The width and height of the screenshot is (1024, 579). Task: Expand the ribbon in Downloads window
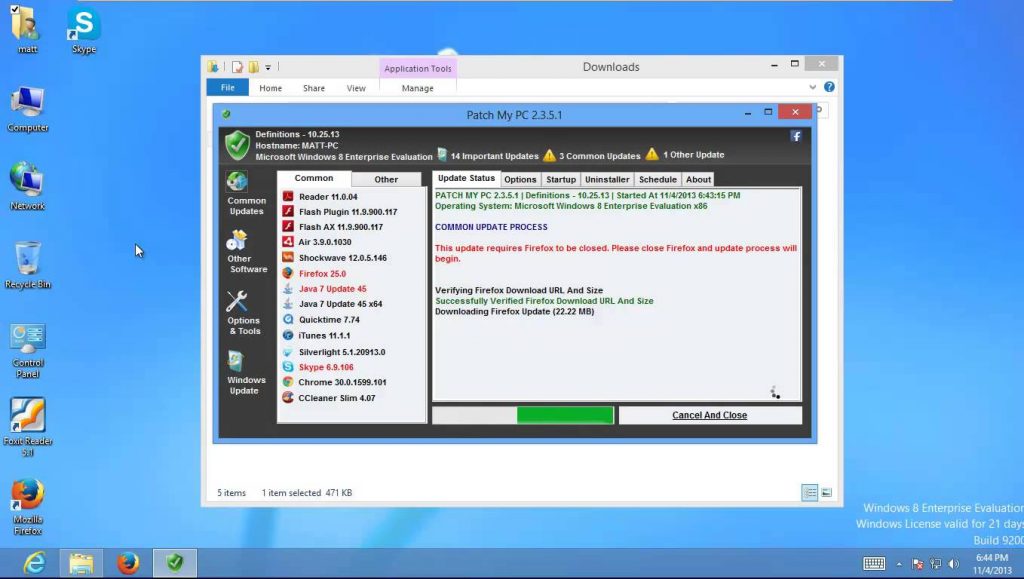(x=812, y=87)
